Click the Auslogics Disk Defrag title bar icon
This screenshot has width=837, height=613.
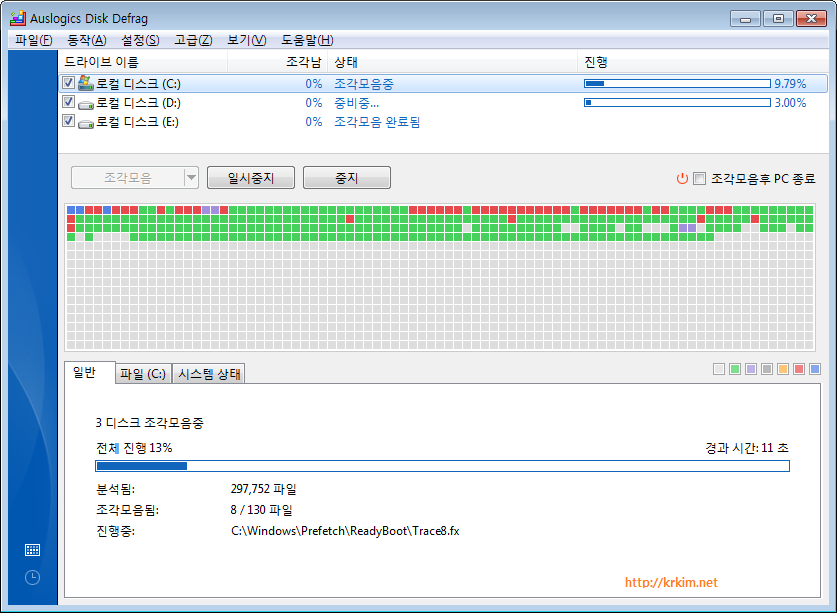18,18
